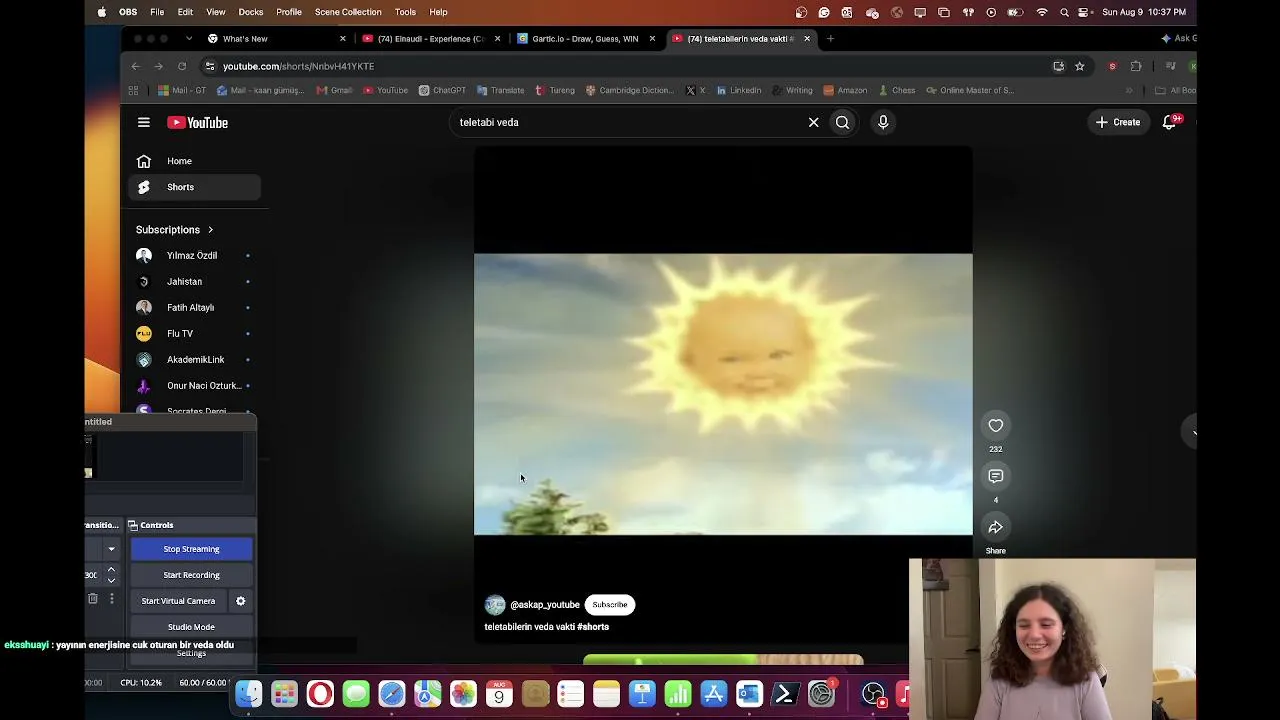This screenshot has width=1280, height=720.
Task: Open a new Chrome tab
Action: point(830,39)
